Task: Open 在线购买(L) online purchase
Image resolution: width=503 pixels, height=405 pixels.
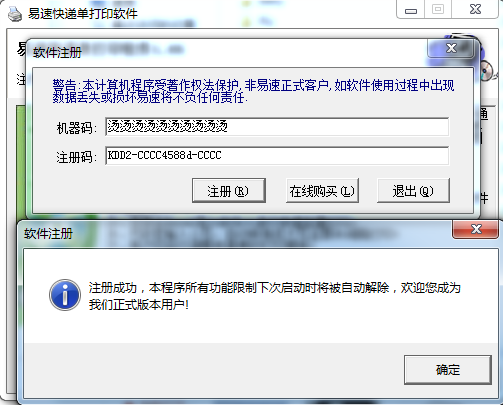Action: (x=322, y=191)
